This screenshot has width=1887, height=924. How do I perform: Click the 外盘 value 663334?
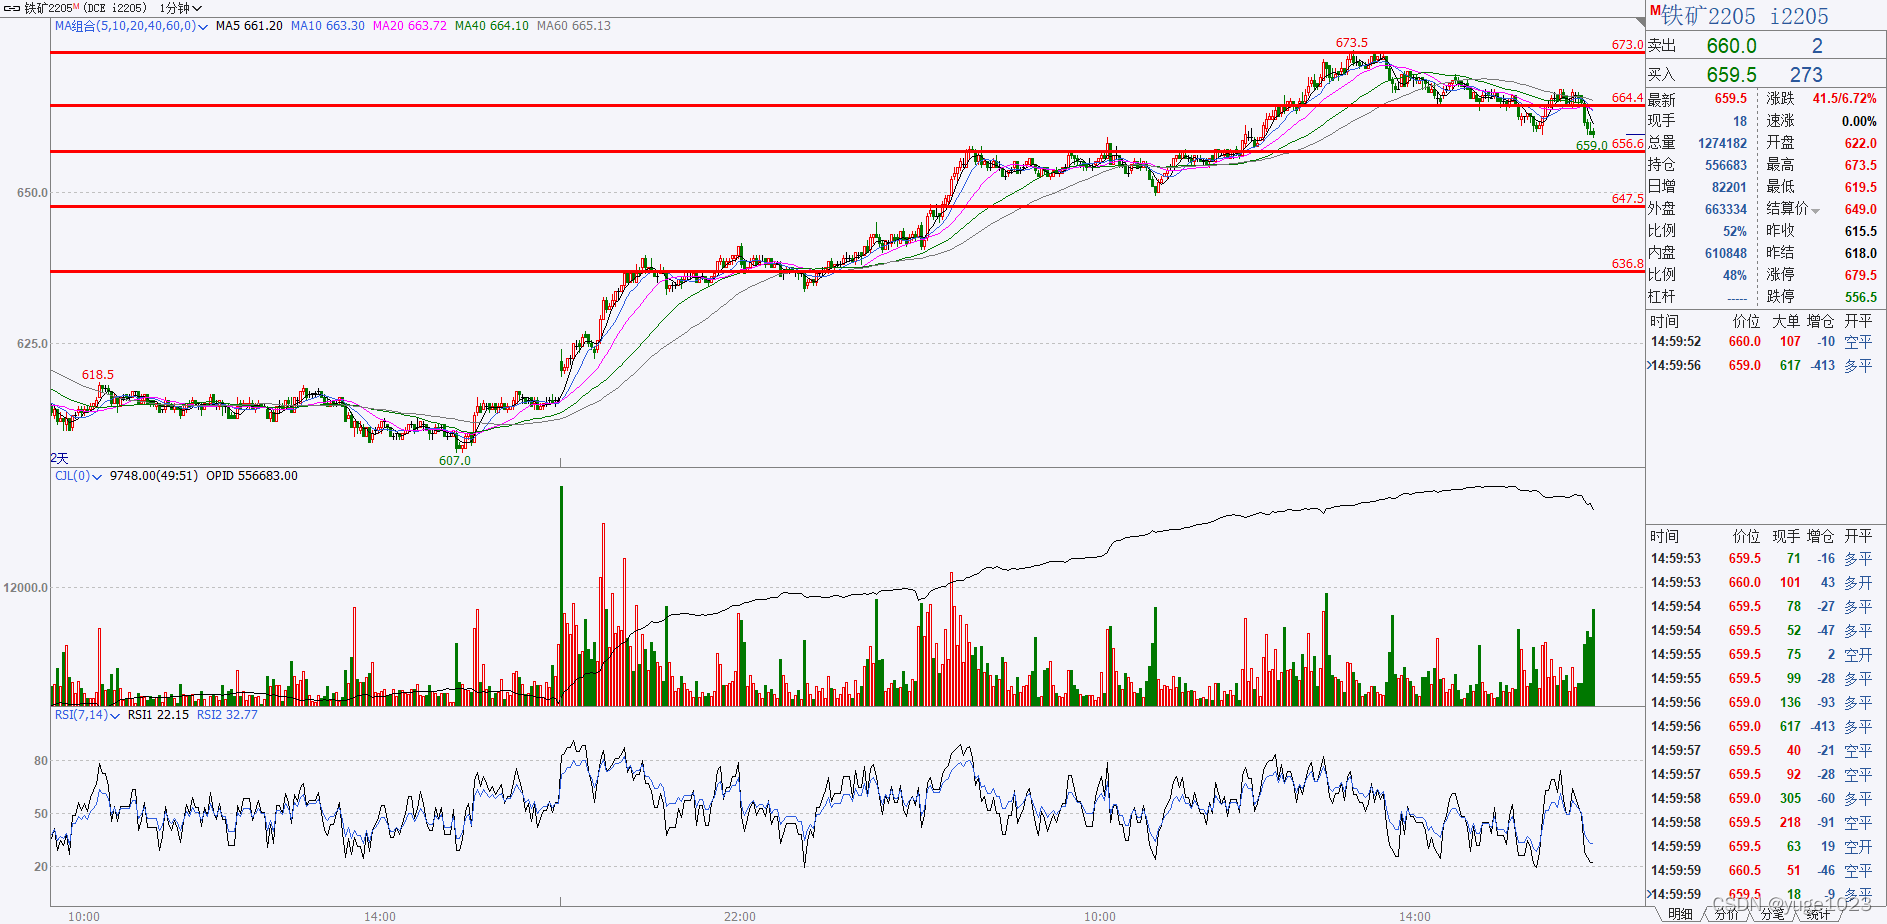coord(1725,209)
